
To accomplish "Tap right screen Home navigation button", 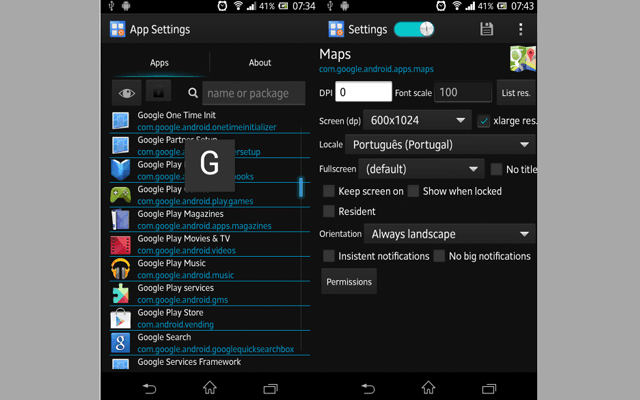I will (428, 387).
